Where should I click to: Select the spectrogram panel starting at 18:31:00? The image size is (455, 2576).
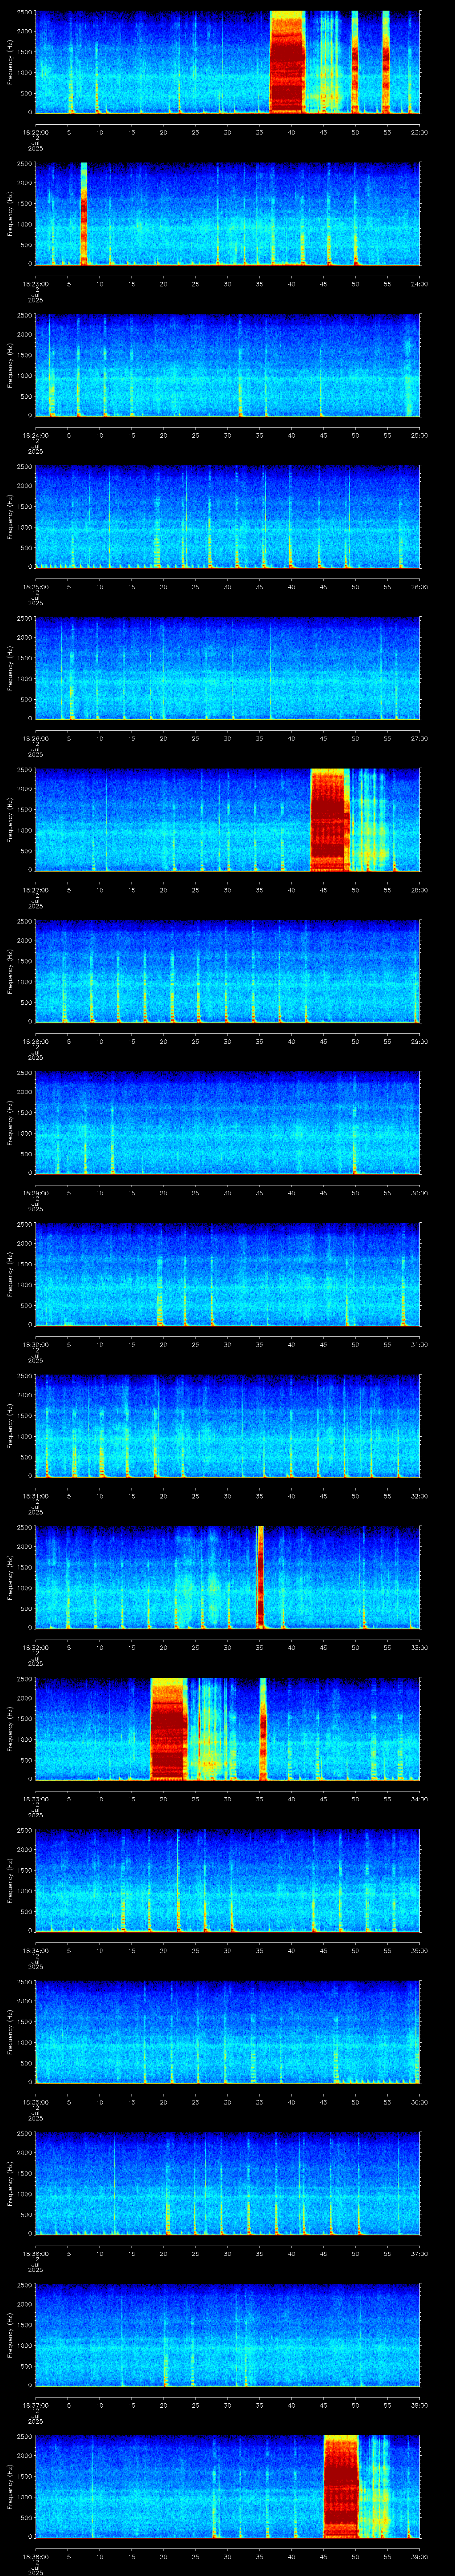[228, 1426]
